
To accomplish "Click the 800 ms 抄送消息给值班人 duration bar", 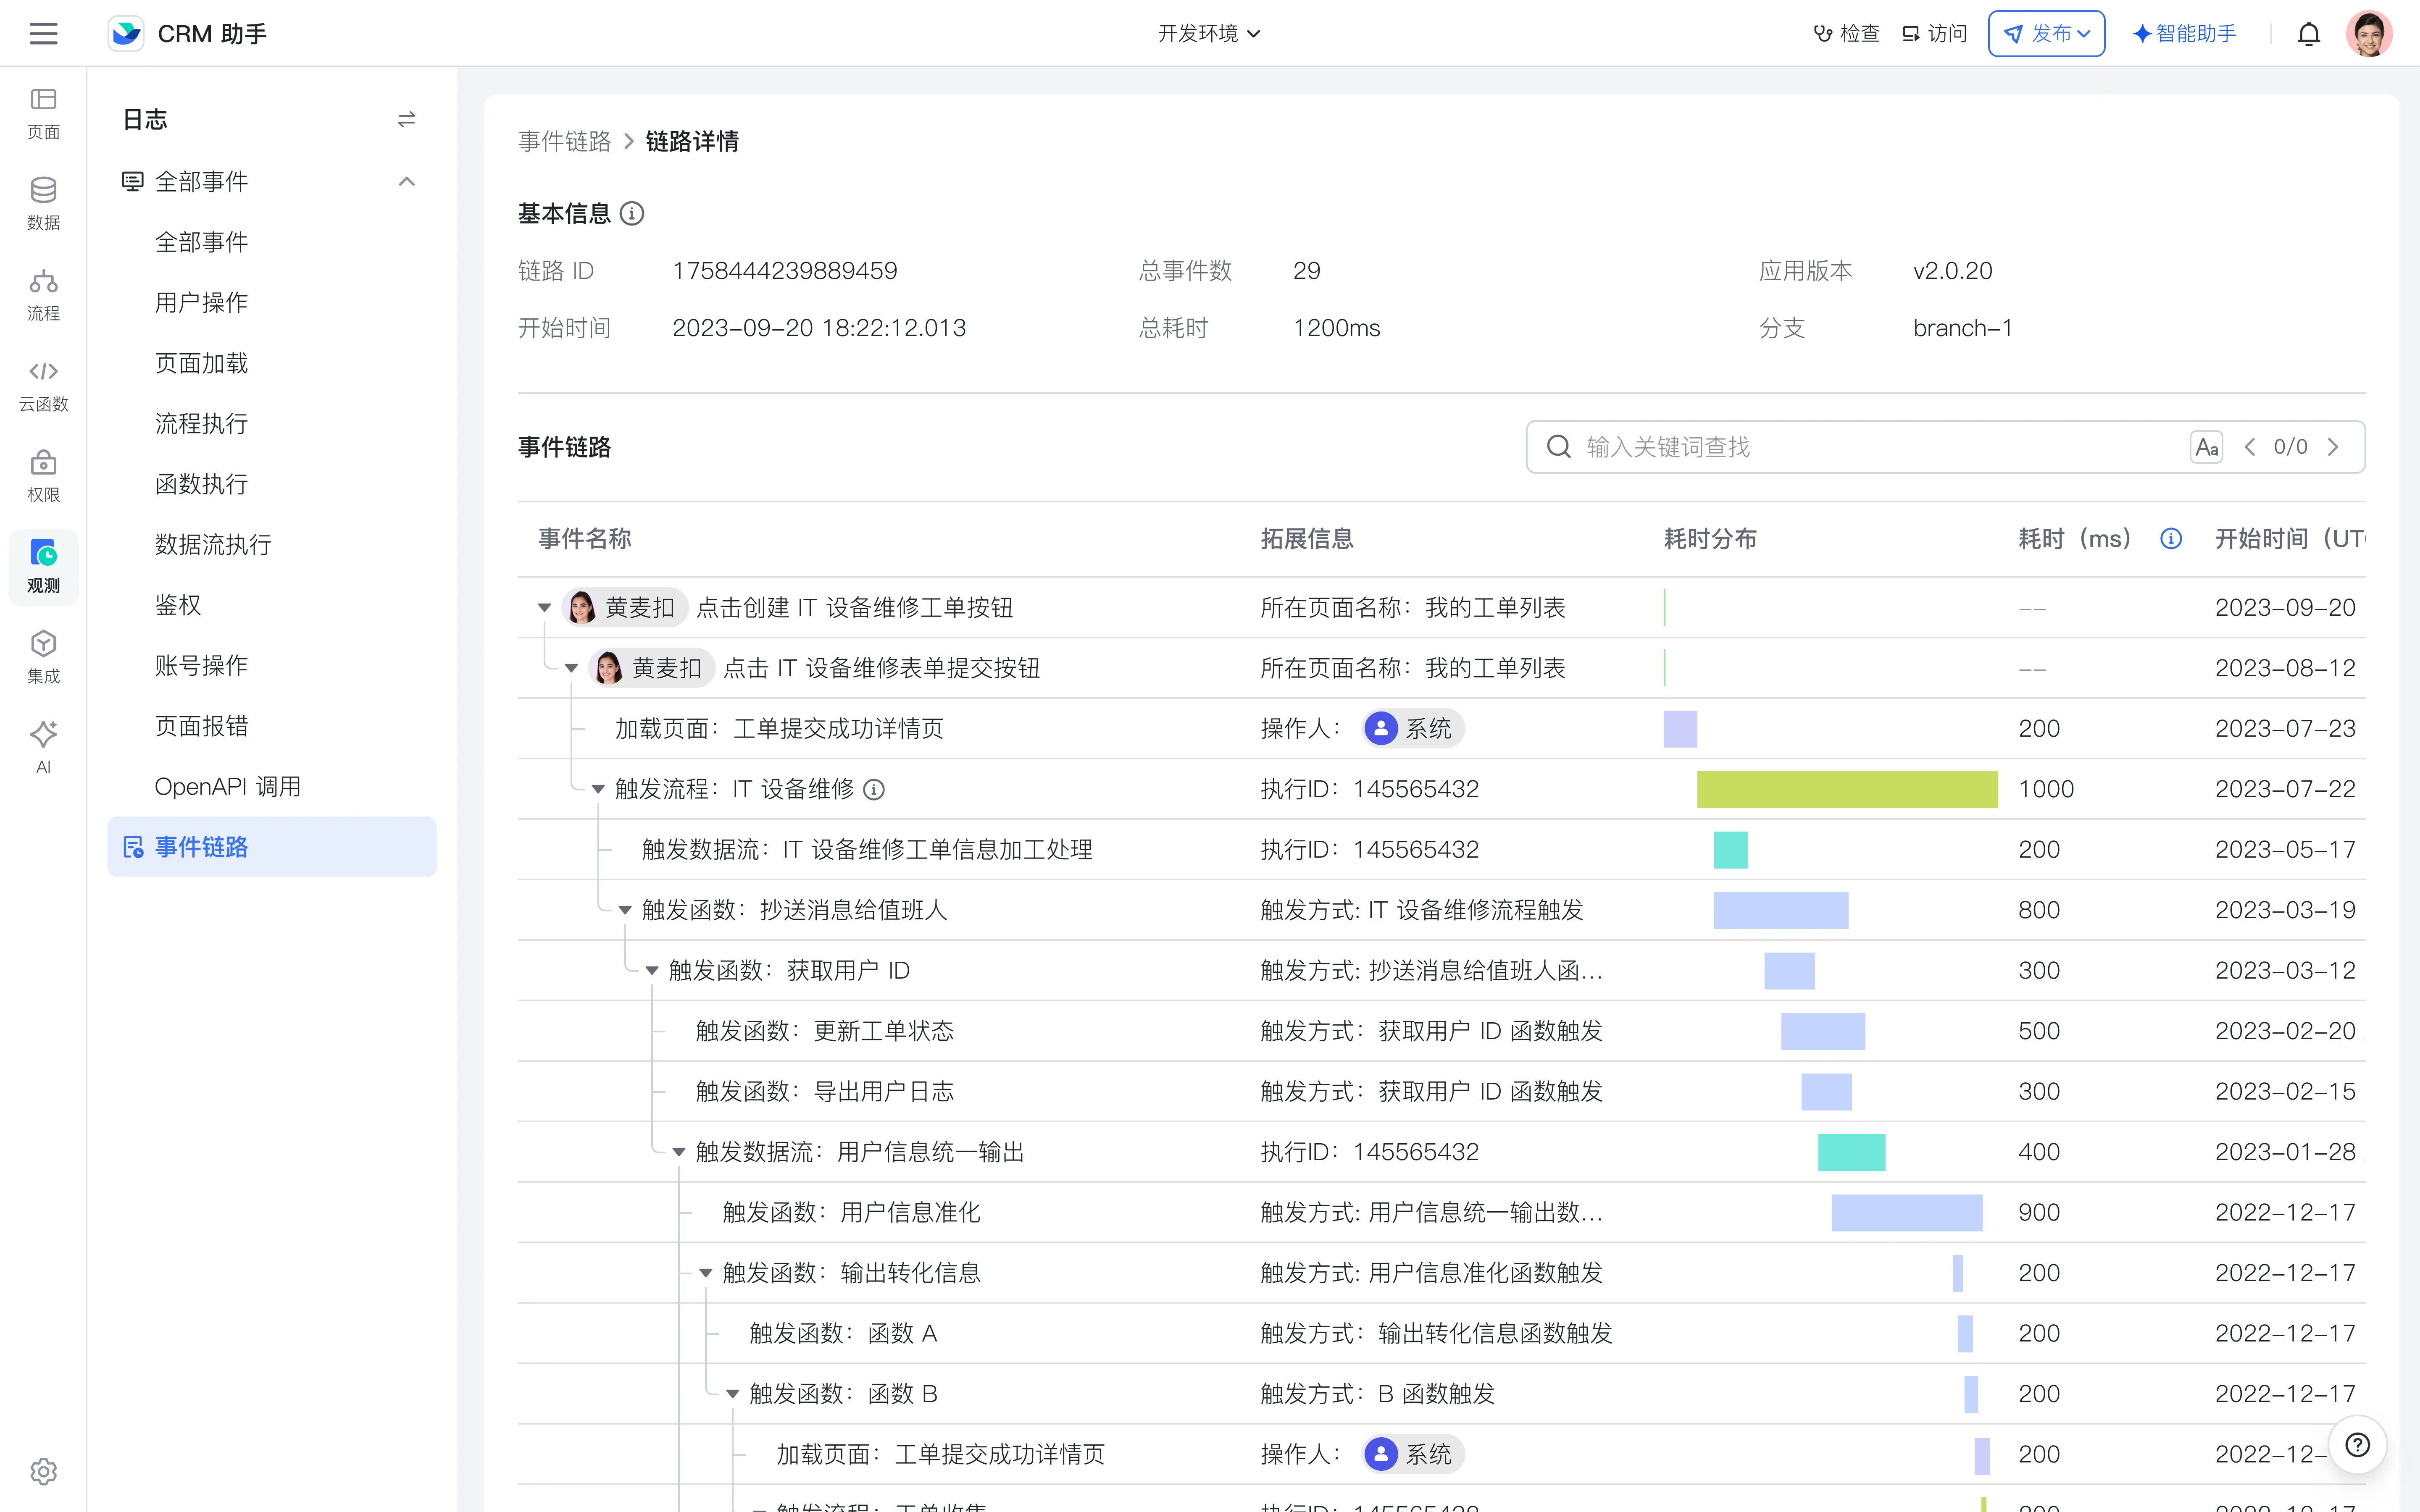I will pyautogui.click(x=1781, y=910).
